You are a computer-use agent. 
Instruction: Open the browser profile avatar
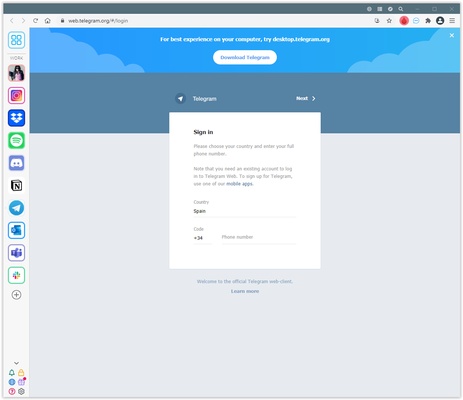click(440, 21)
